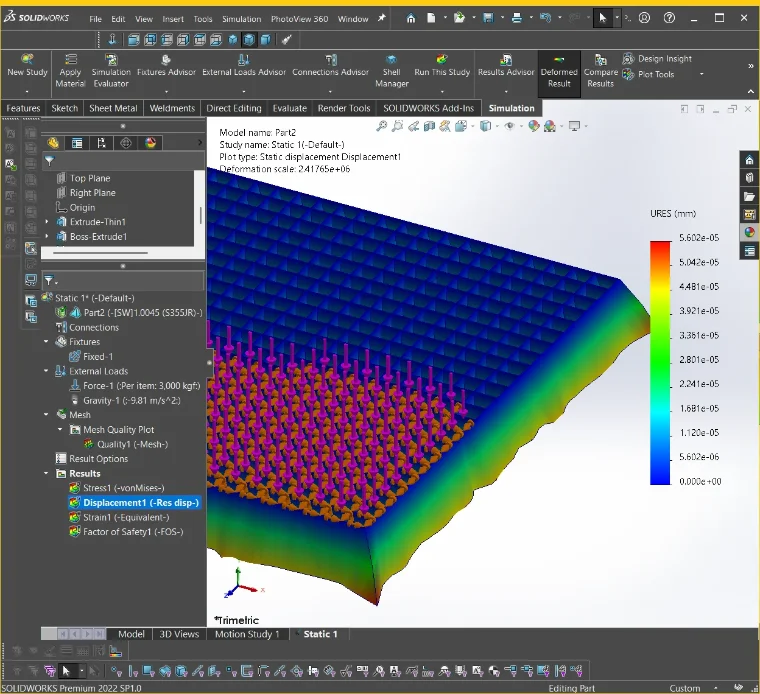This screenshot has height=694, width=760.
Task: Open External Loads Advisor
Action: (244, 66)
